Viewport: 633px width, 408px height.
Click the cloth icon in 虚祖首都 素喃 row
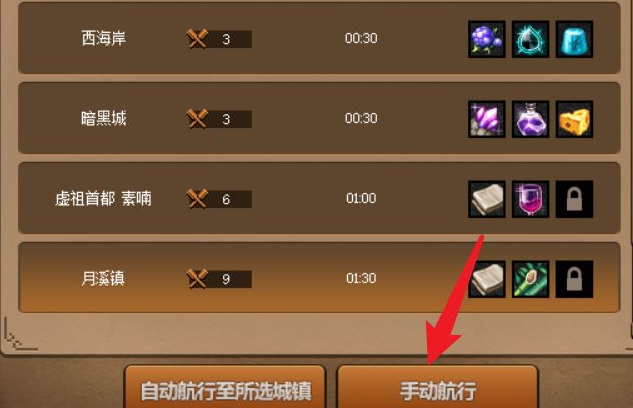pyautogui.click(x=486, y=199)
